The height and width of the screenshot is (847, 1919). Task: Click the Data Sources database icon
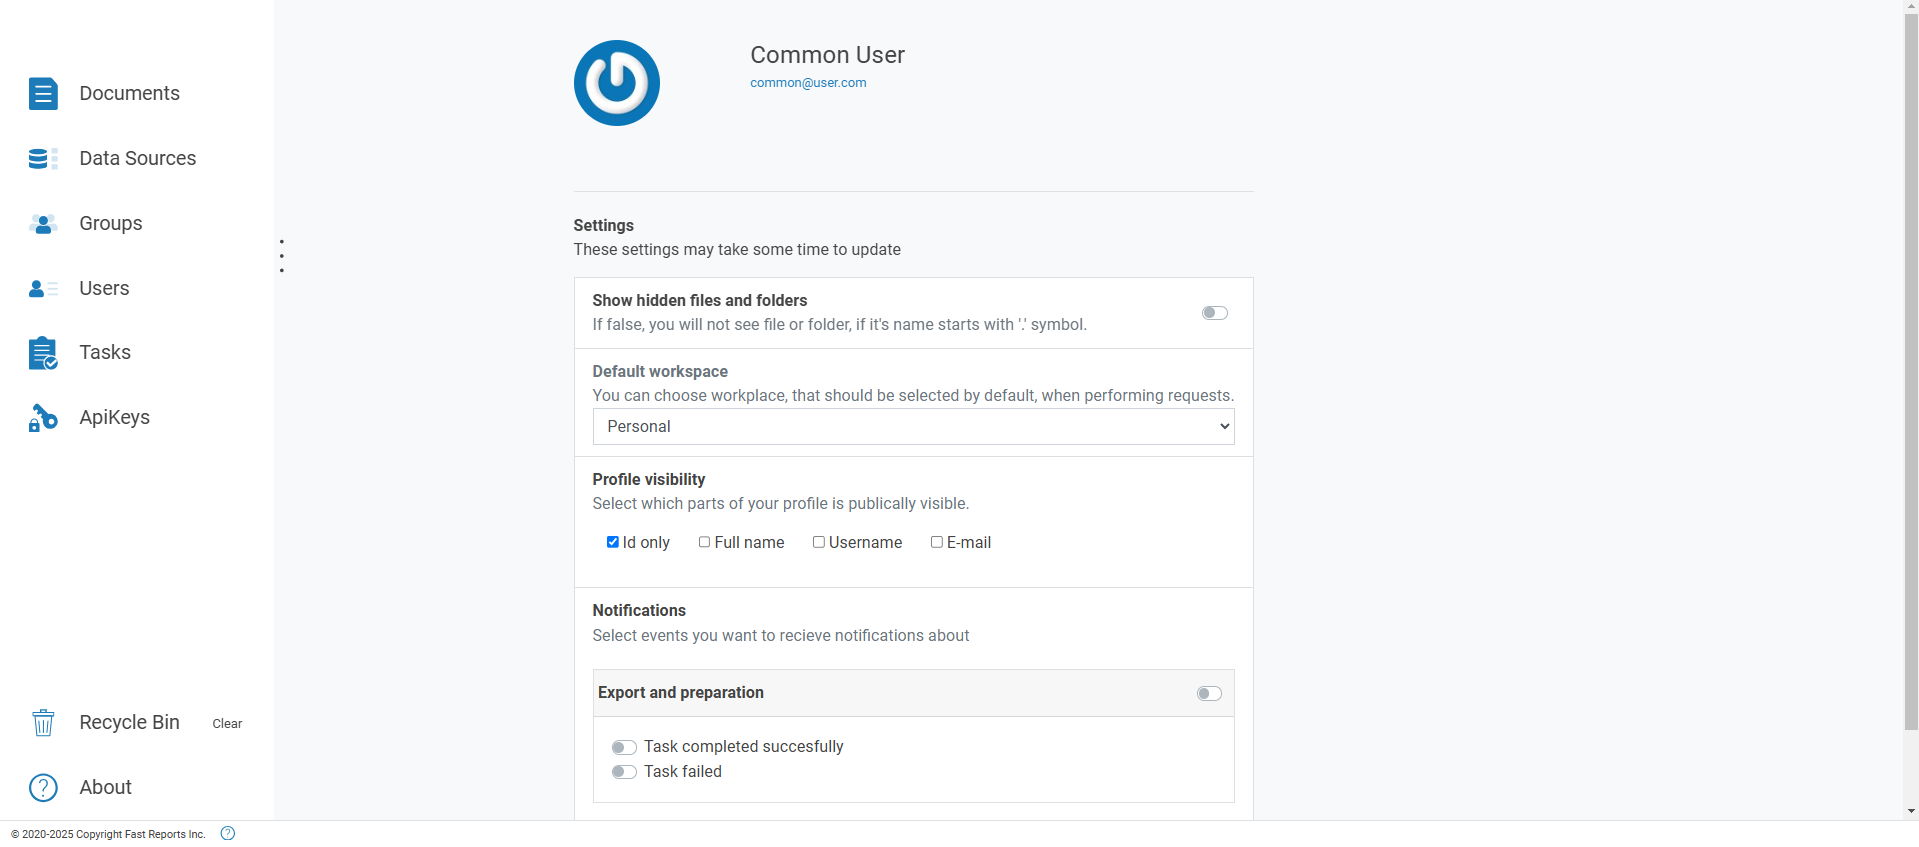click(x=43, y=158)
